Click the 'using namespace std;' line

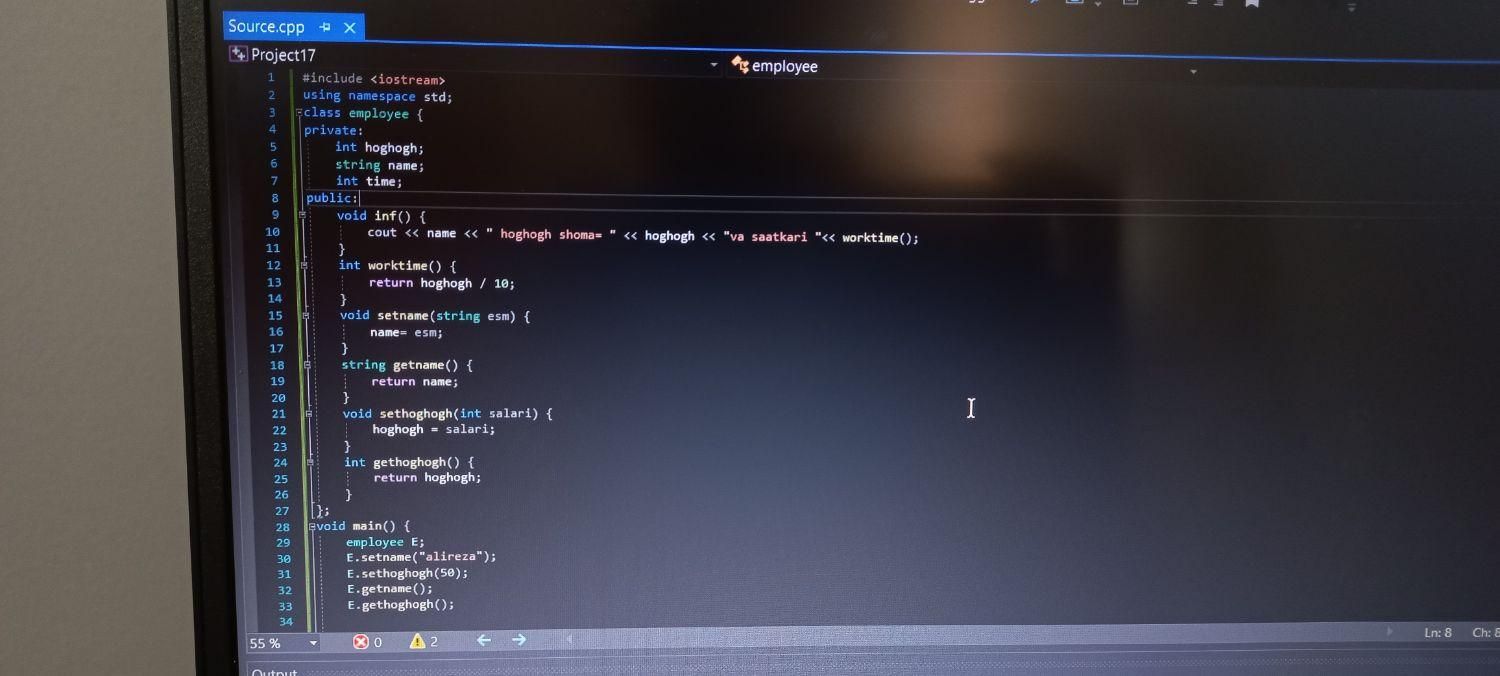[378, 96]
